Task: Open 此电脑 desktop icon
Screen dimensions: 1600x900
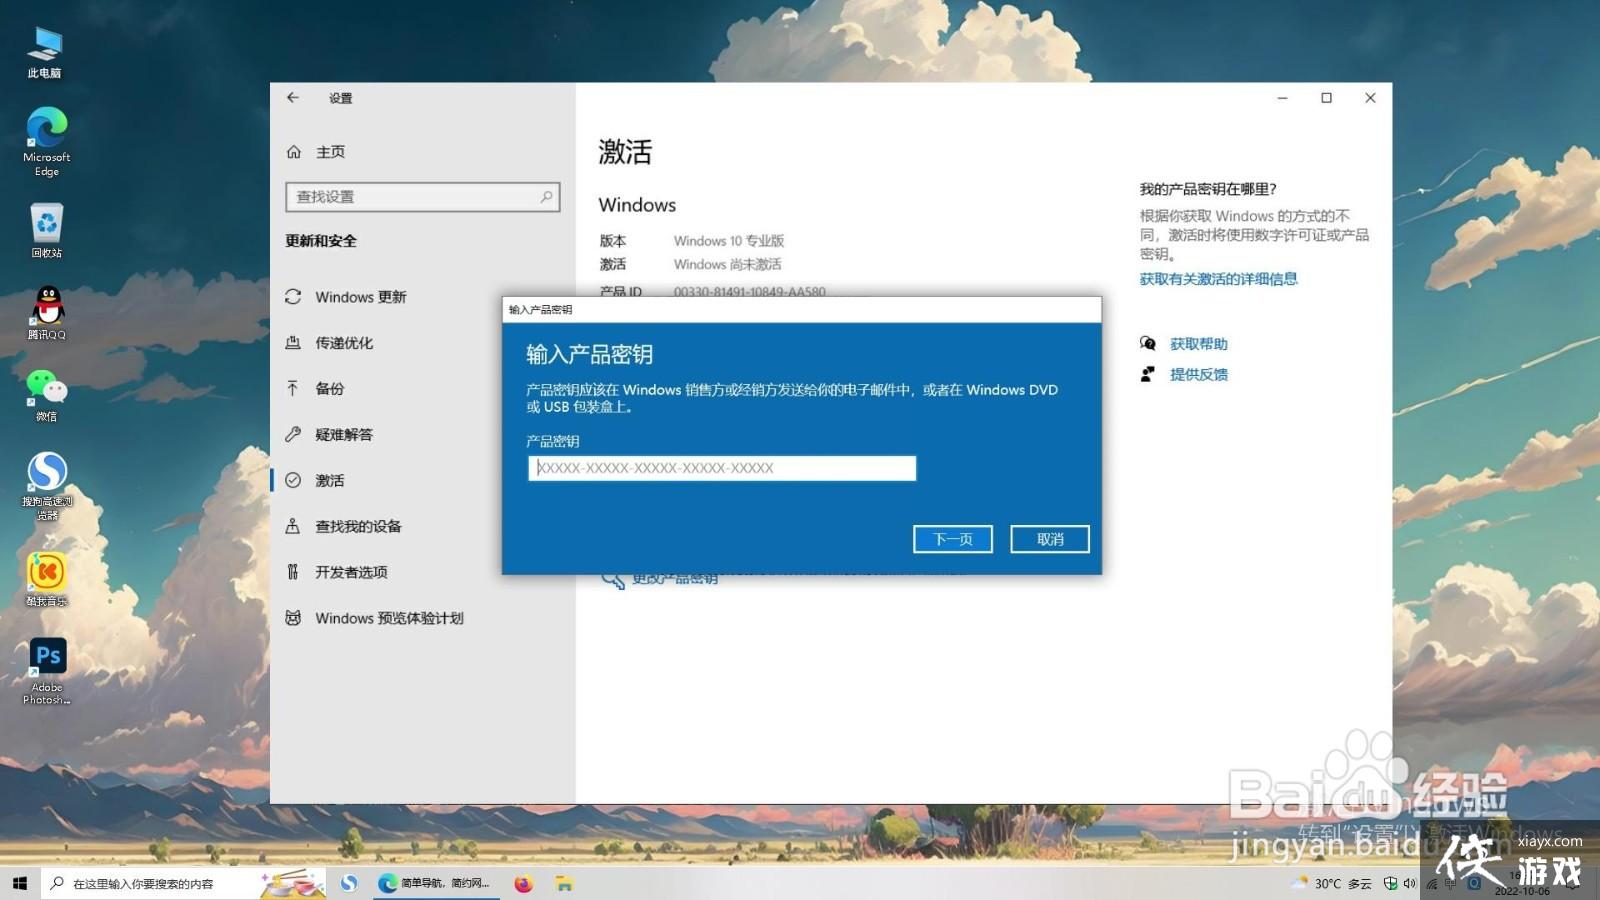Action: coord(45,53)
